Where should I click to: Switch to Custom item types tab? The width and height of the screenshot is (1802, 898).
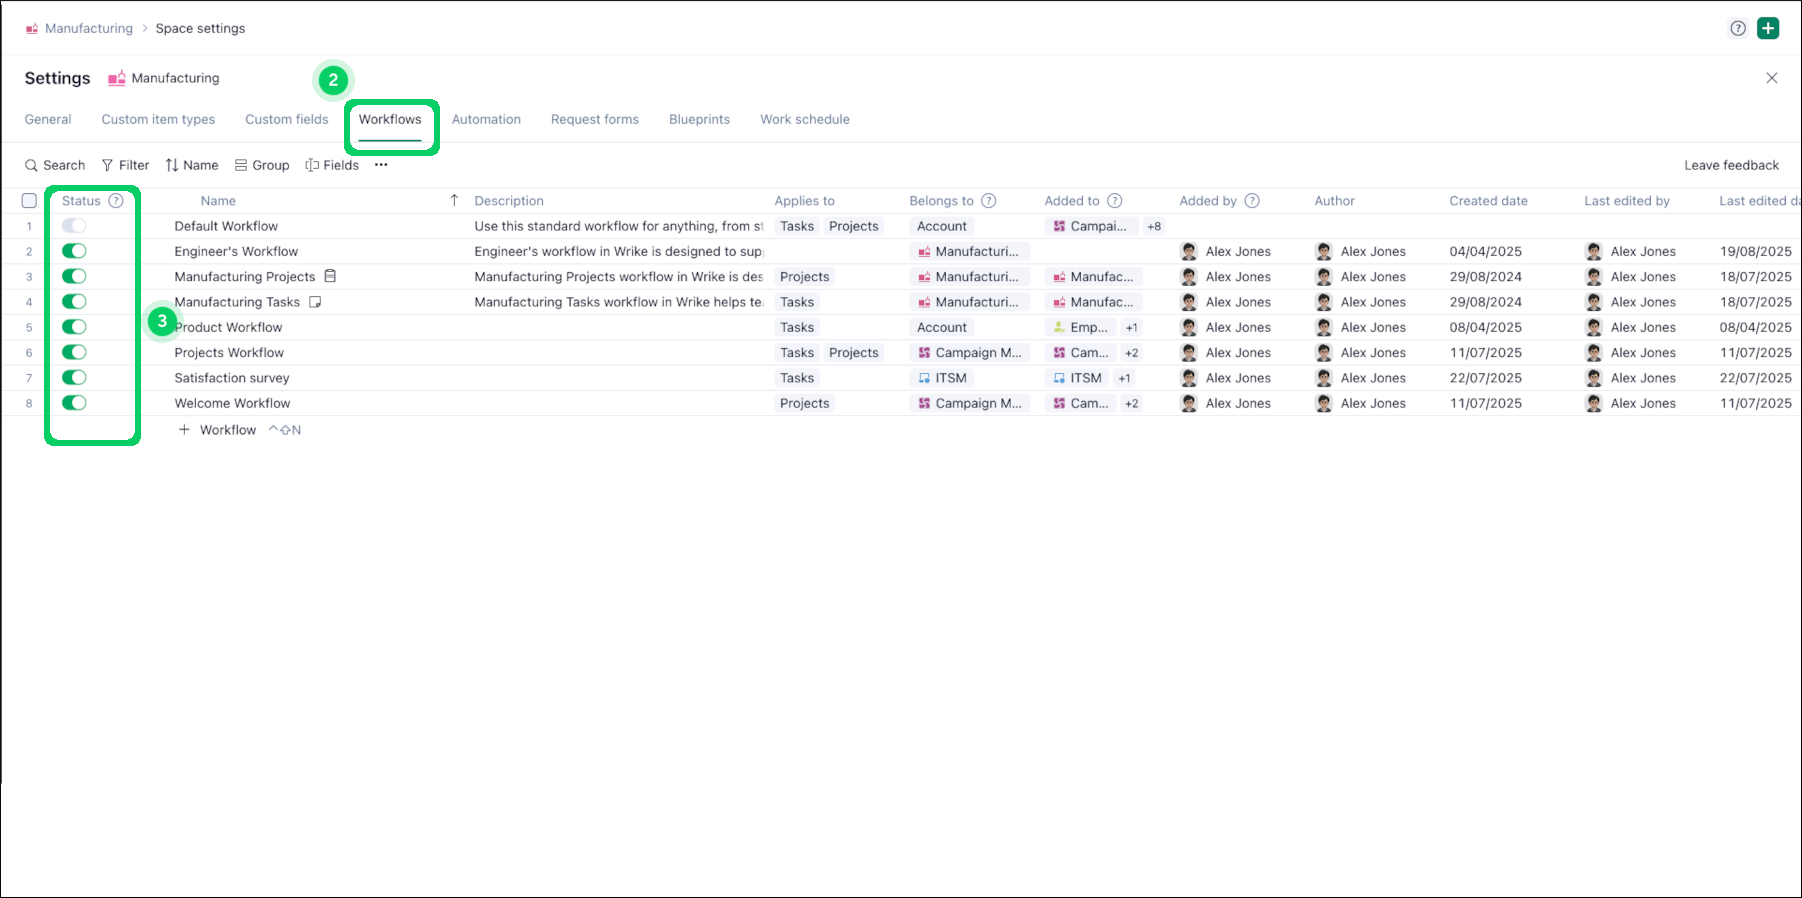(158, 119)
